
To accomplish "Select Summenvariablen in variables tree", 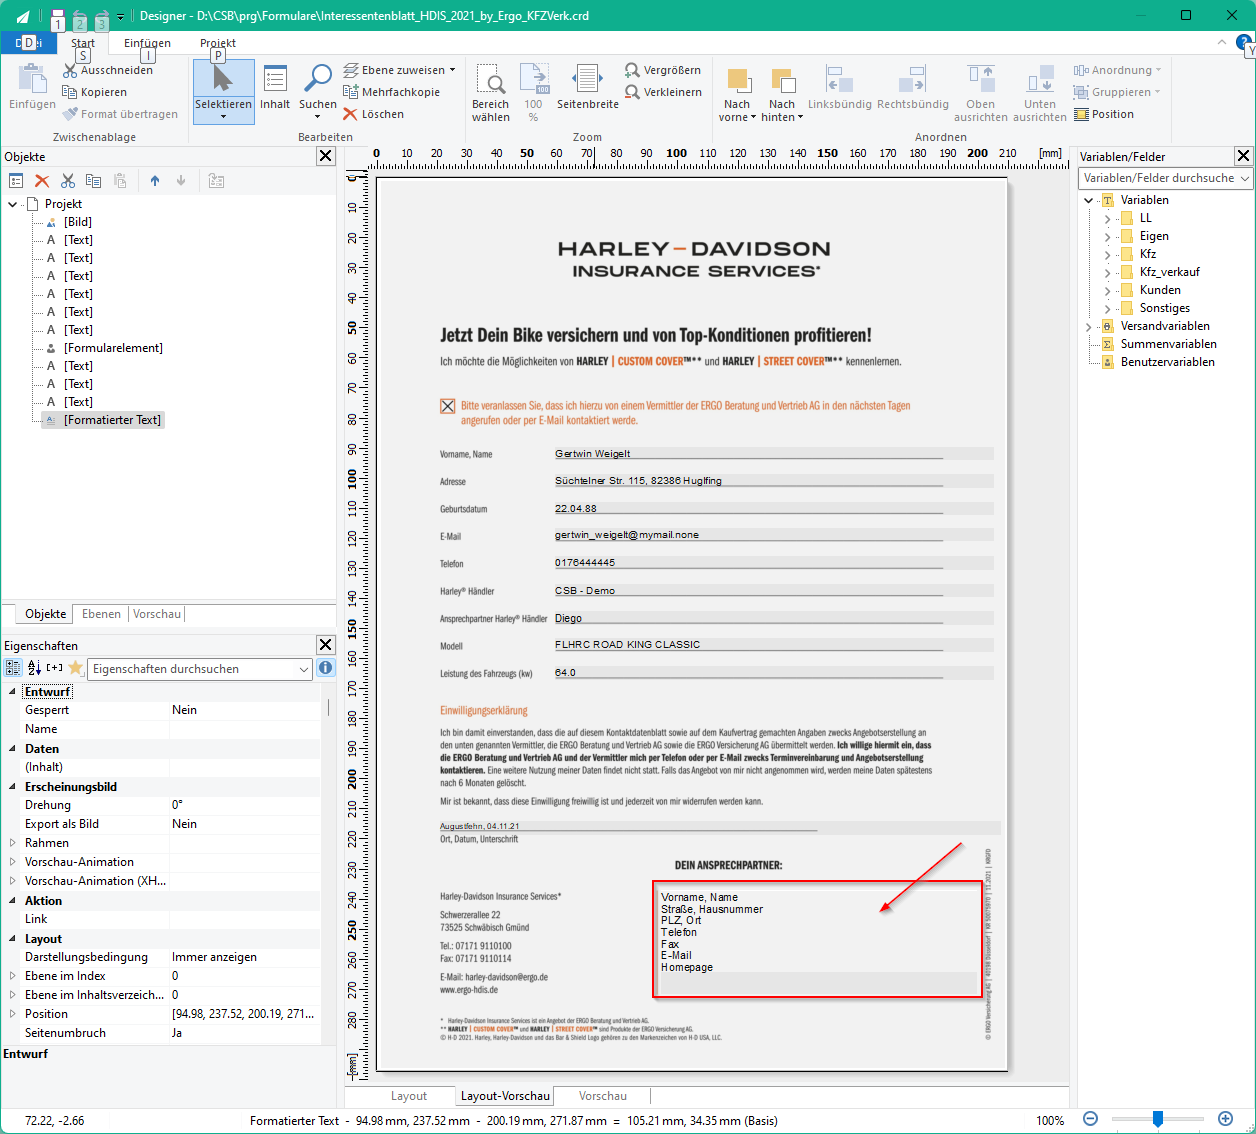I will 1168,344.
